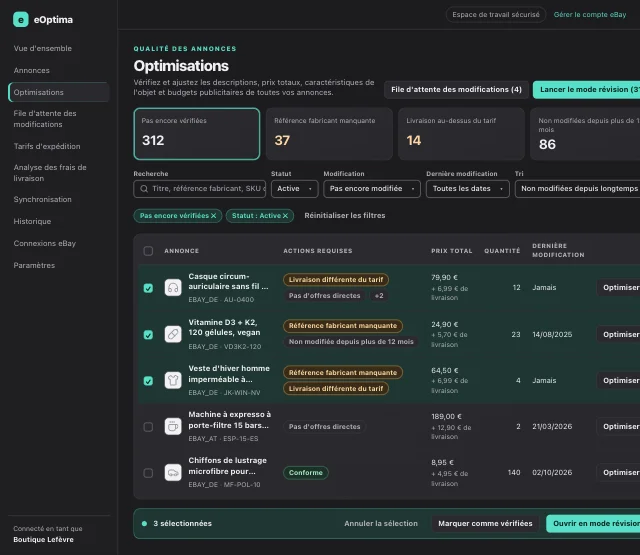Click the PRIX TOTAL column header
Viewport: 640px width, 555px height.
[x=452, y=251]
